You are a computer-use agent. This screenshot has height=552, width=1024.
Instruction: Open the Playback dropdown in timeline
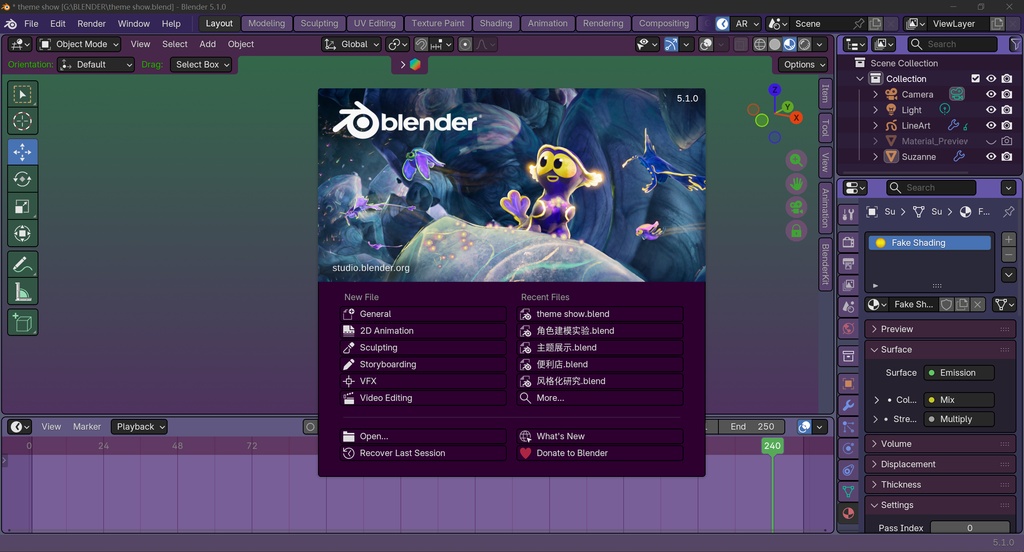(x=140, y=427)
